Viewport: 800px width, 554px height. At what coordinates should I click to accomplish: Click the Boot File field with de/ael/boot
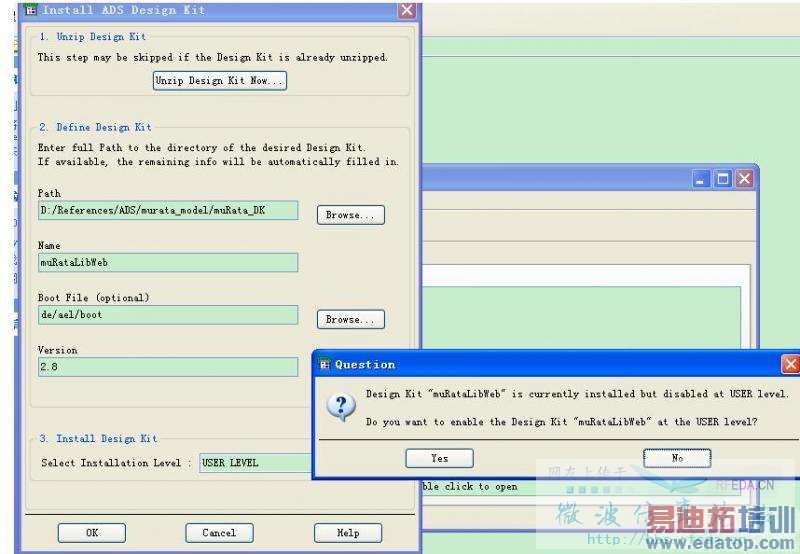168,315
